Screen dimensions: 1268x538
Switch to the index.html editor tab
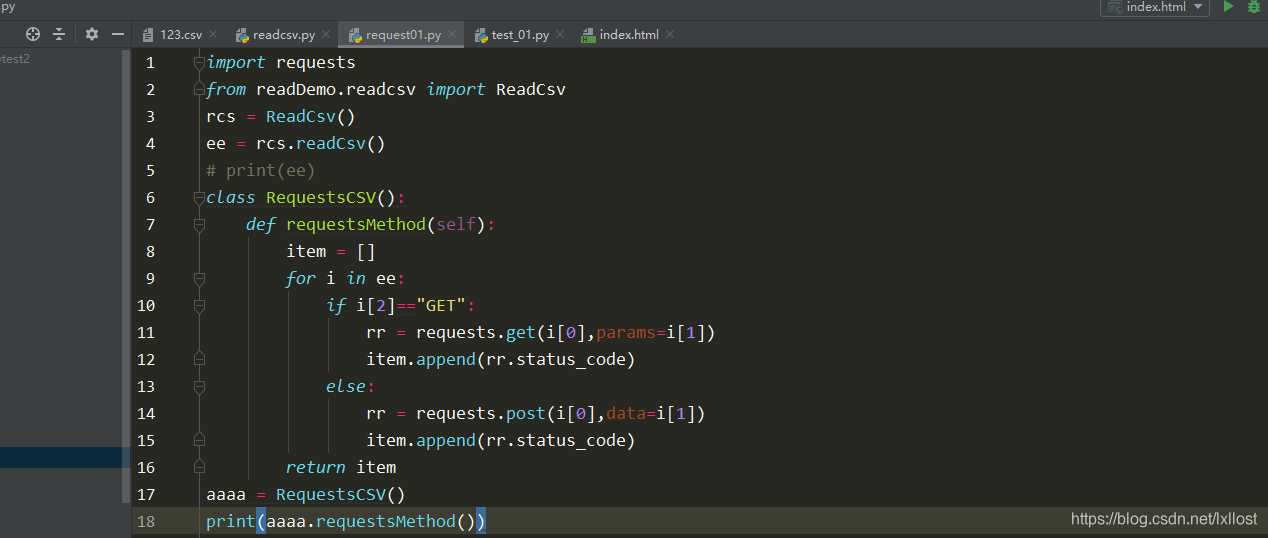pos(628,35)
